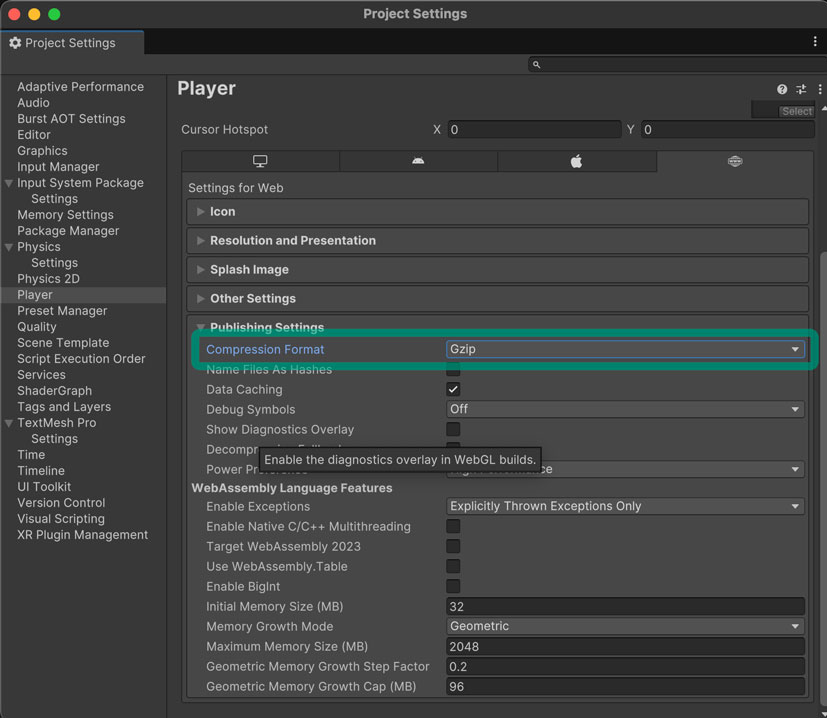
Task: Open Player help reference icon
Action: 782,89
